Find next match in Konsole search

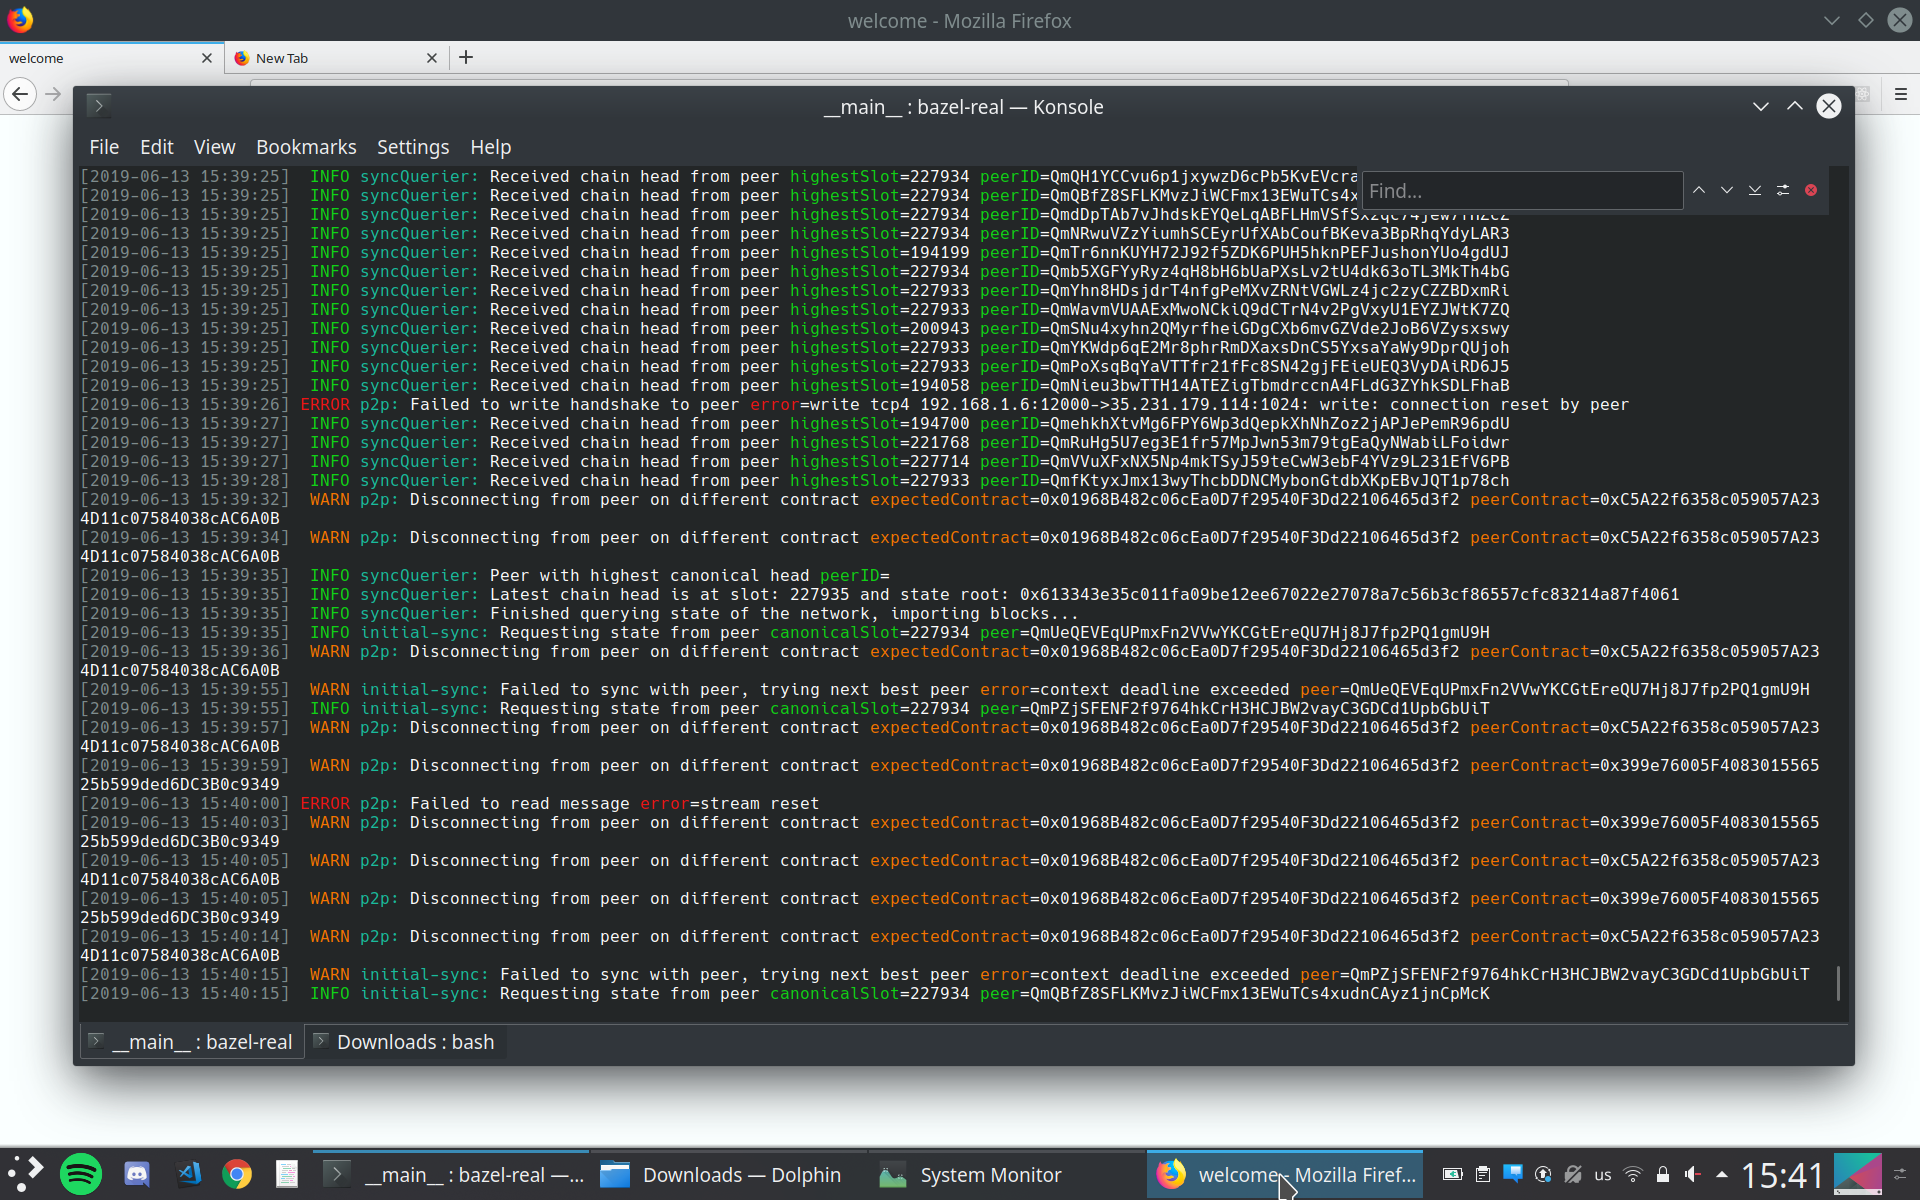pyautogui.click(x=1726, y=190)
